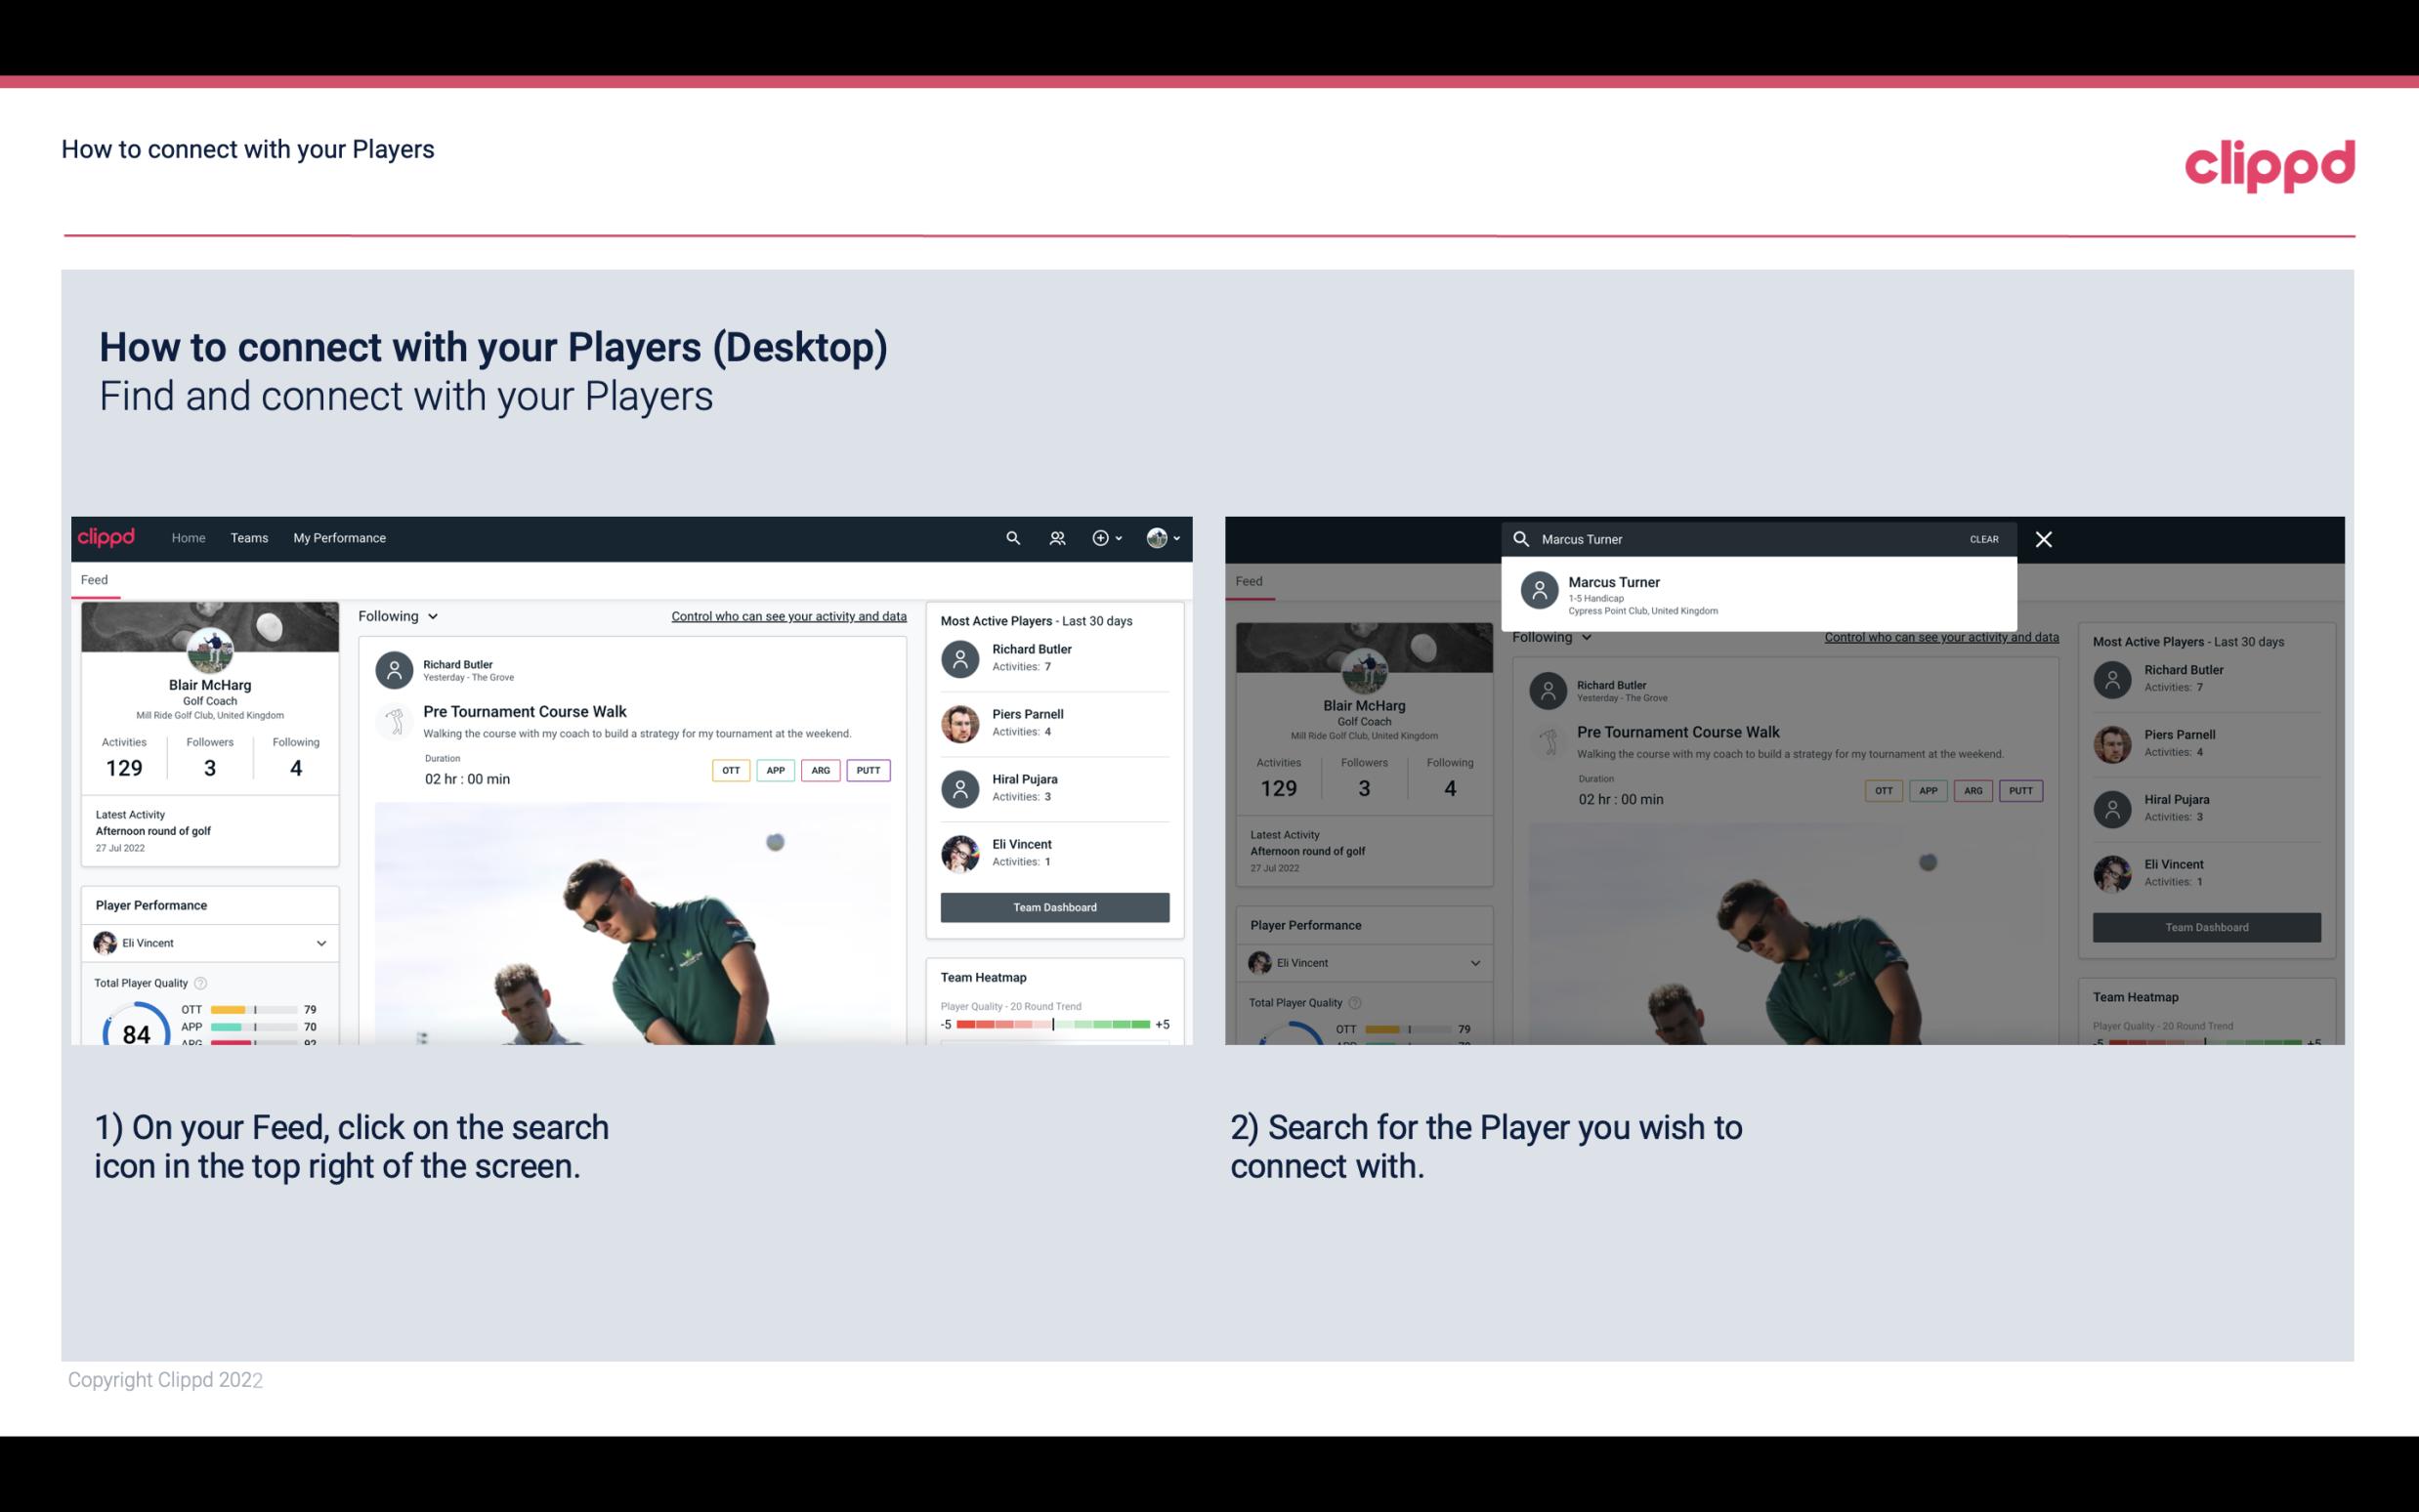Click the Home tab in navigation bar
The width and height of the screenshot is (2419, 1512).
(189, 536)
